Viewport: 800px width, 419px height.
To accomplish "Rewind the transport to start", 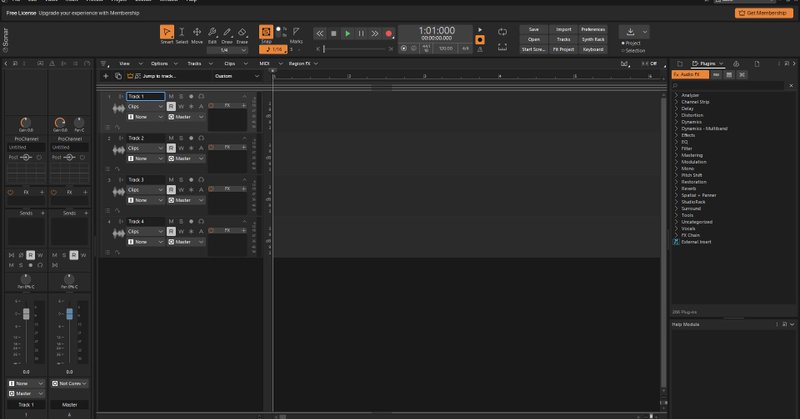I will point(320,34).
